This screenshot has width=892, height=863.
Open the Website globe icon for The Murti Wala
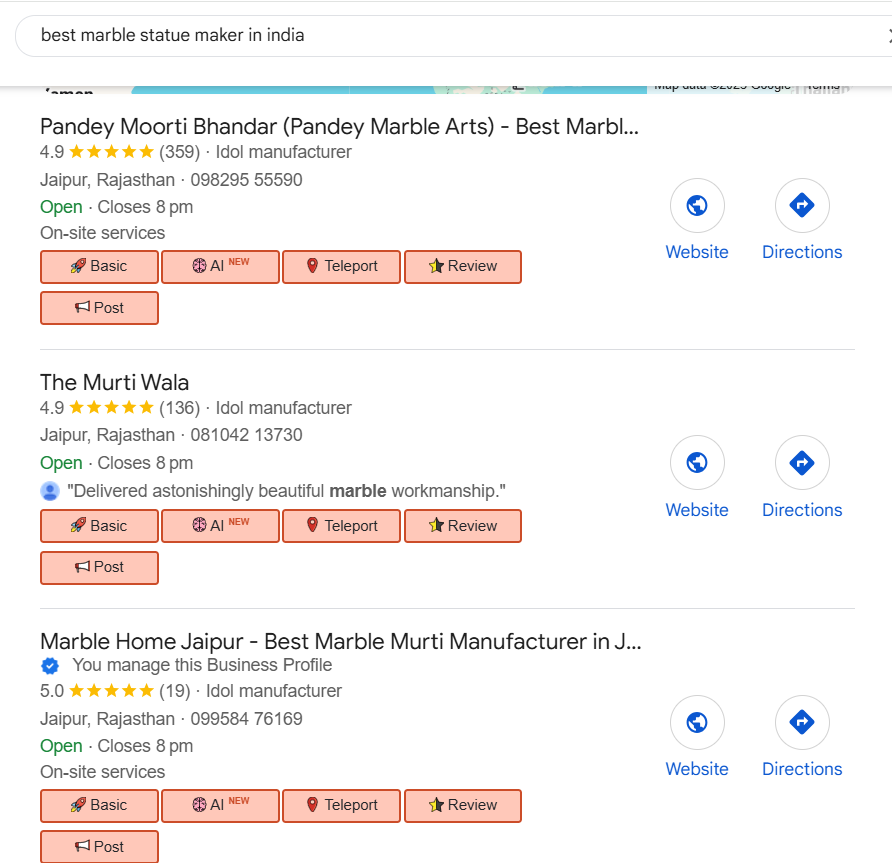pyautogui.click(x=697, y=463)
